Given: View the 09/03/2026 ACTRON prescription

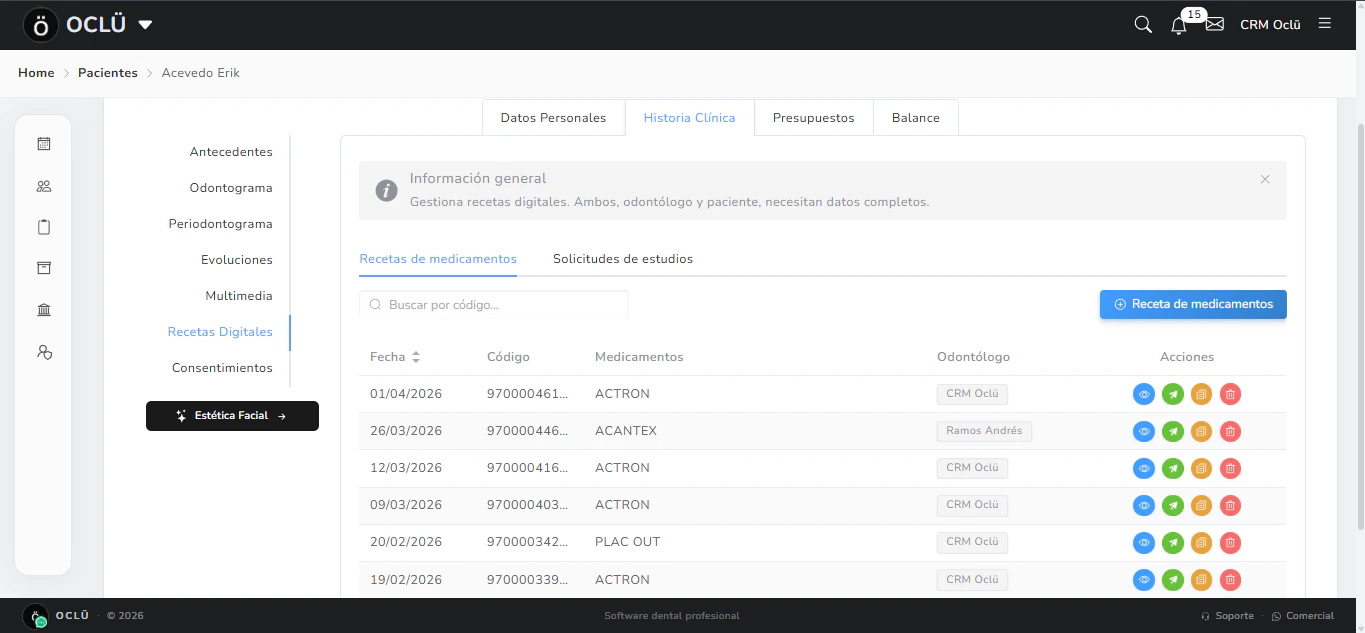Looking at the screenshot, I should click(x=1144, y=505).
